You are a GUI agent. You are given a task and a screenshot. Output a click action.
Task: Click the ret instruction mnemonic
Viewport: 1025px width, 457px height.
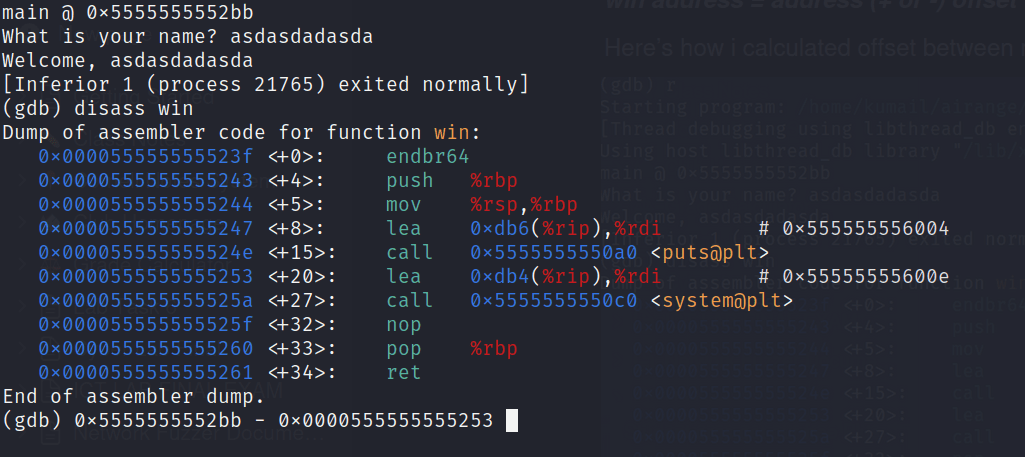tap(403, 372)
